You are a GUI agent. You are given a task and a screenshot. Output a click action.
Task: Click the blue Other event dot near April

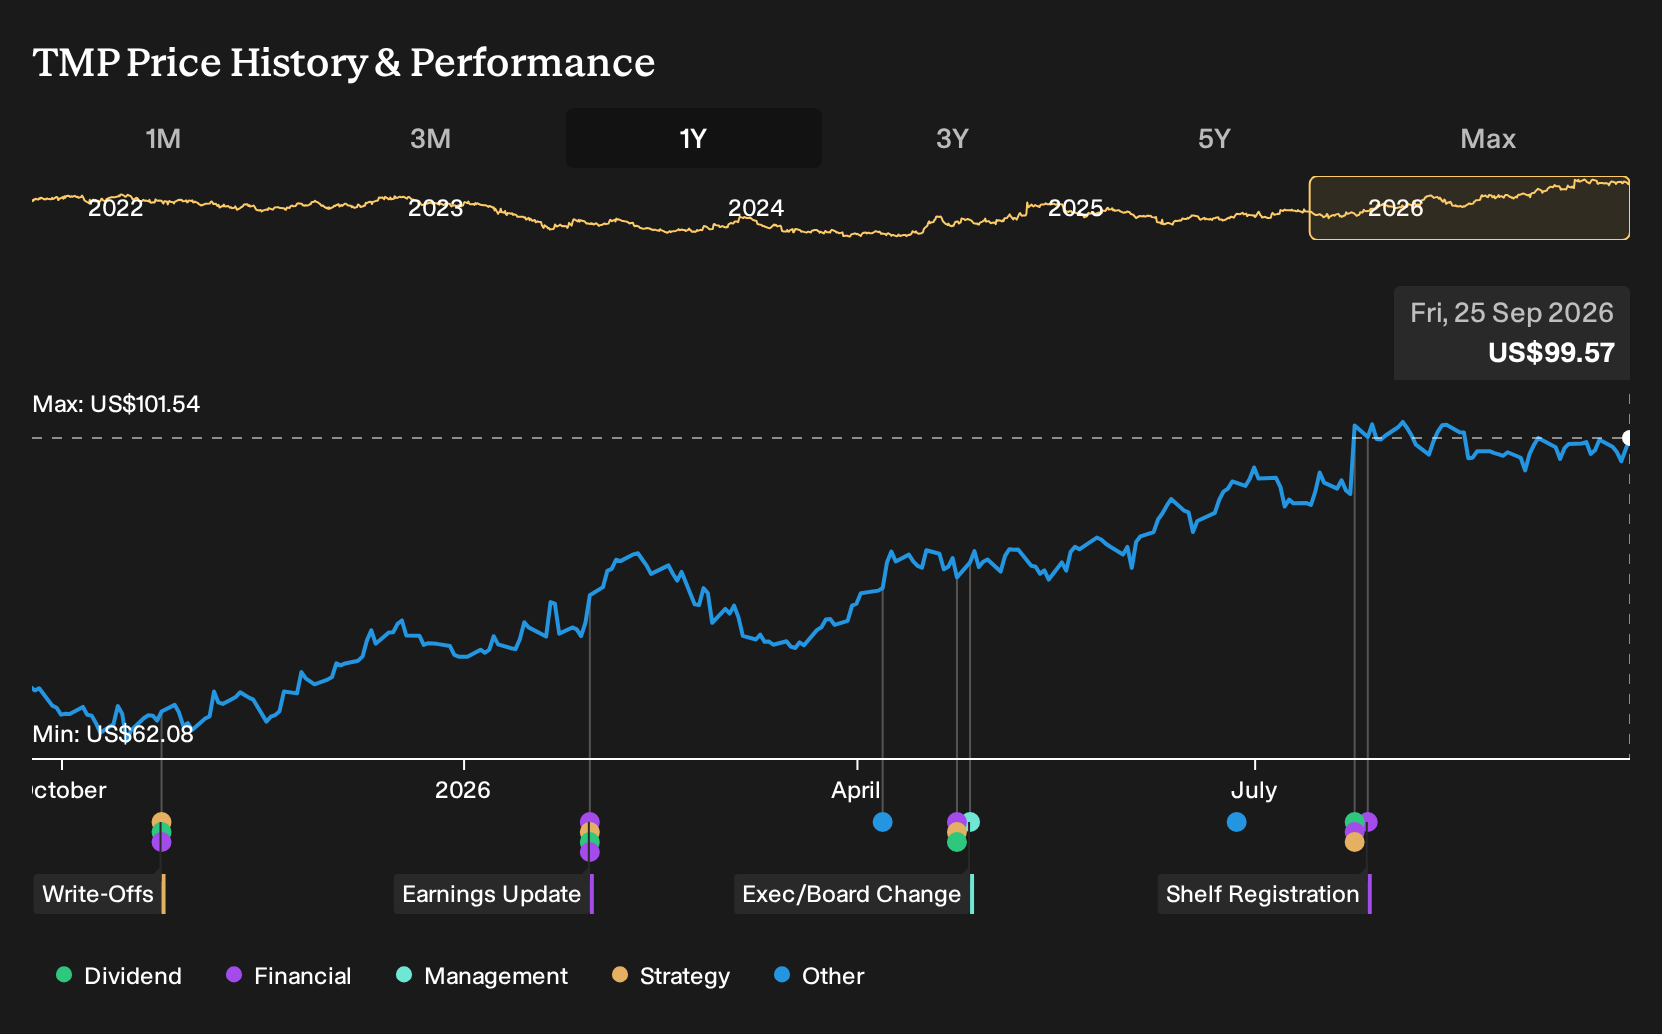(882, 822)
